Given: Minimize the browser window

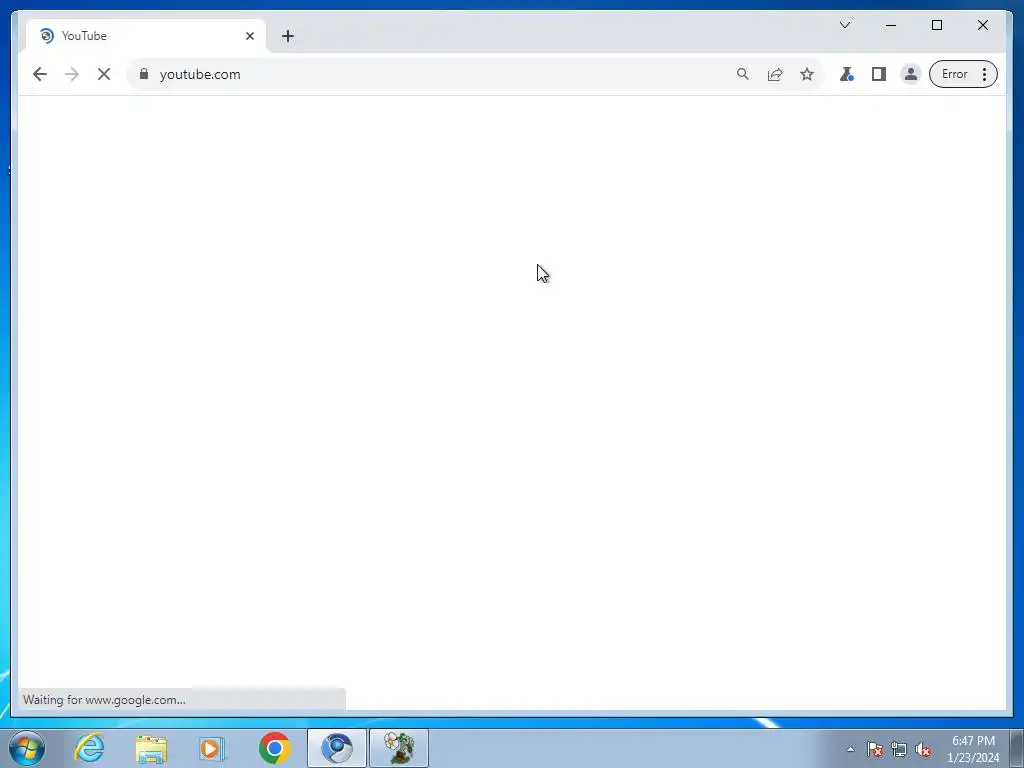Looking at the screenshot, I should pyautogui.click(x=891, y=25).
